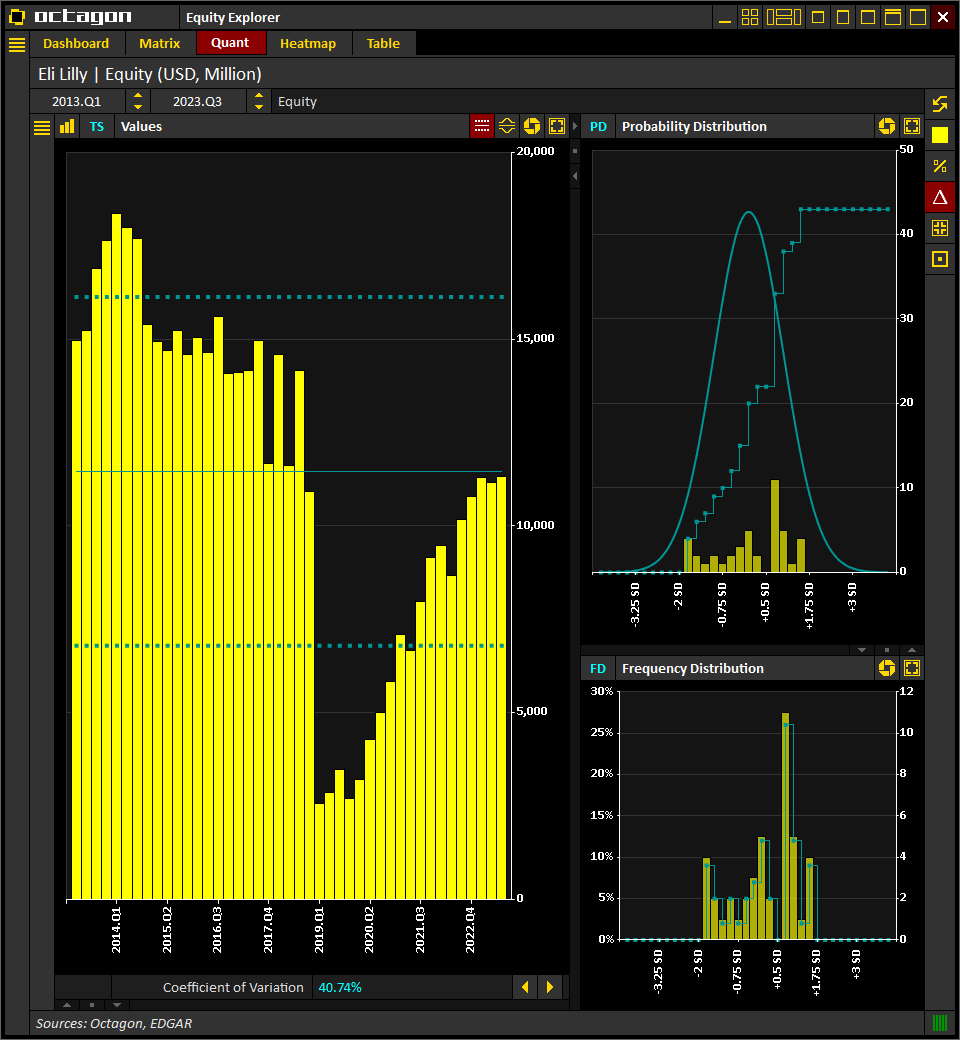The image size is (960, 1040).
Task: Click the refresh/rotate icon on Probability Distribution panel
Action: pos(887,126)
